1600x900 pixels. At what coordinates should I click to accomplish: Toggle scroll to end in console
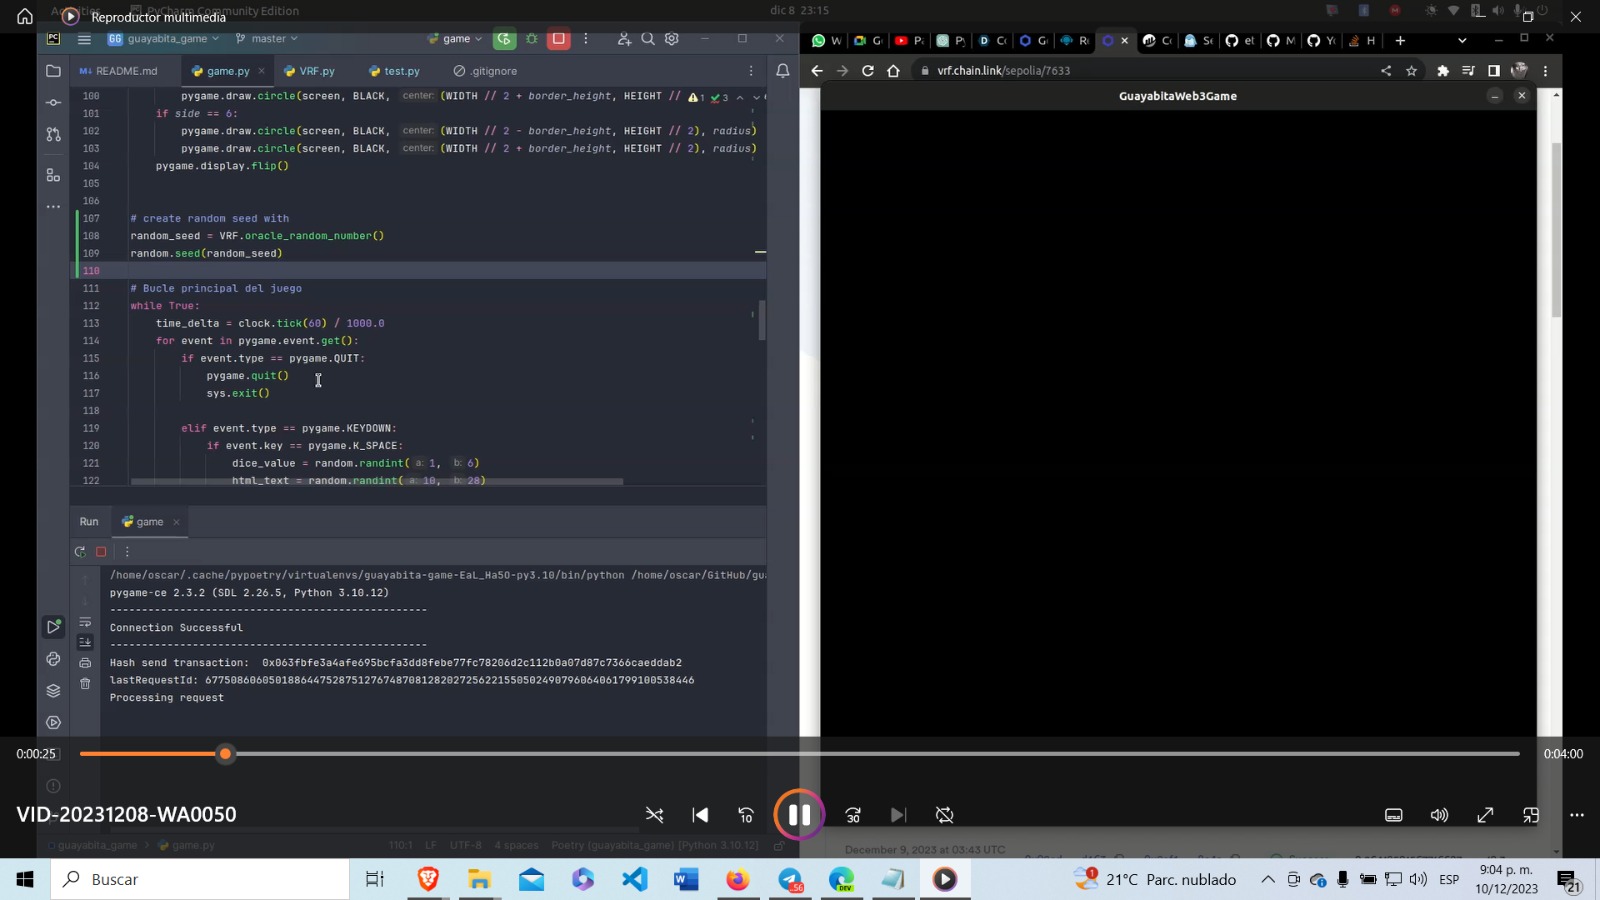85,642
